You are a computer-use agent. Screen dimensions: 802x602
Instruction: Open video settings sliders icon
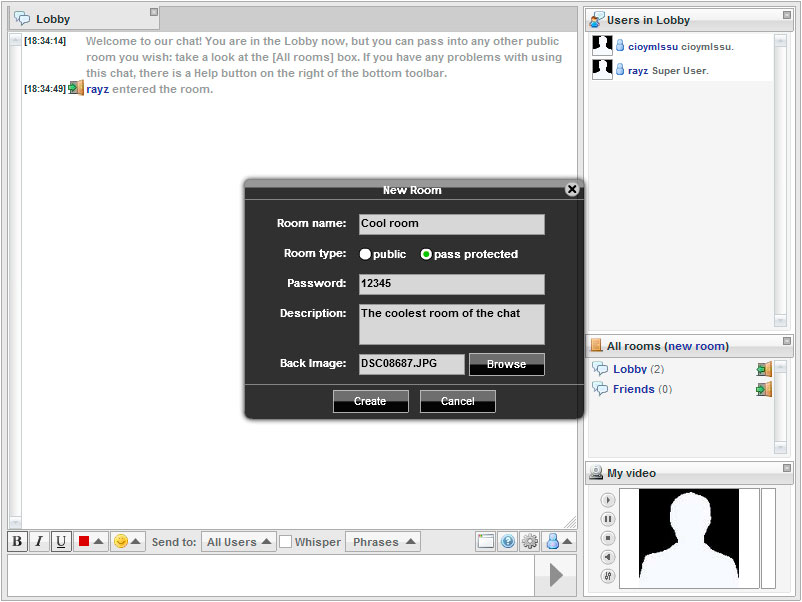tap(608, 576)
